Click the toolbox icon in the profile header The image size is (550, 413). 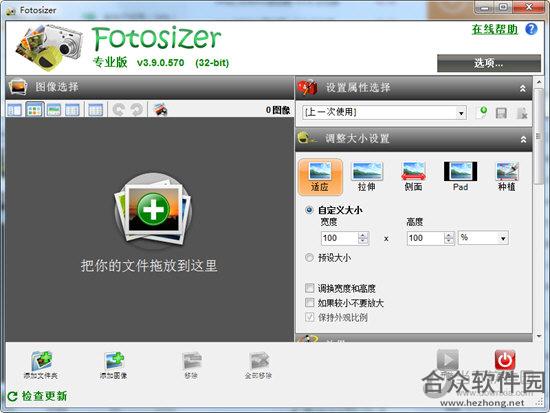point(307,87)
